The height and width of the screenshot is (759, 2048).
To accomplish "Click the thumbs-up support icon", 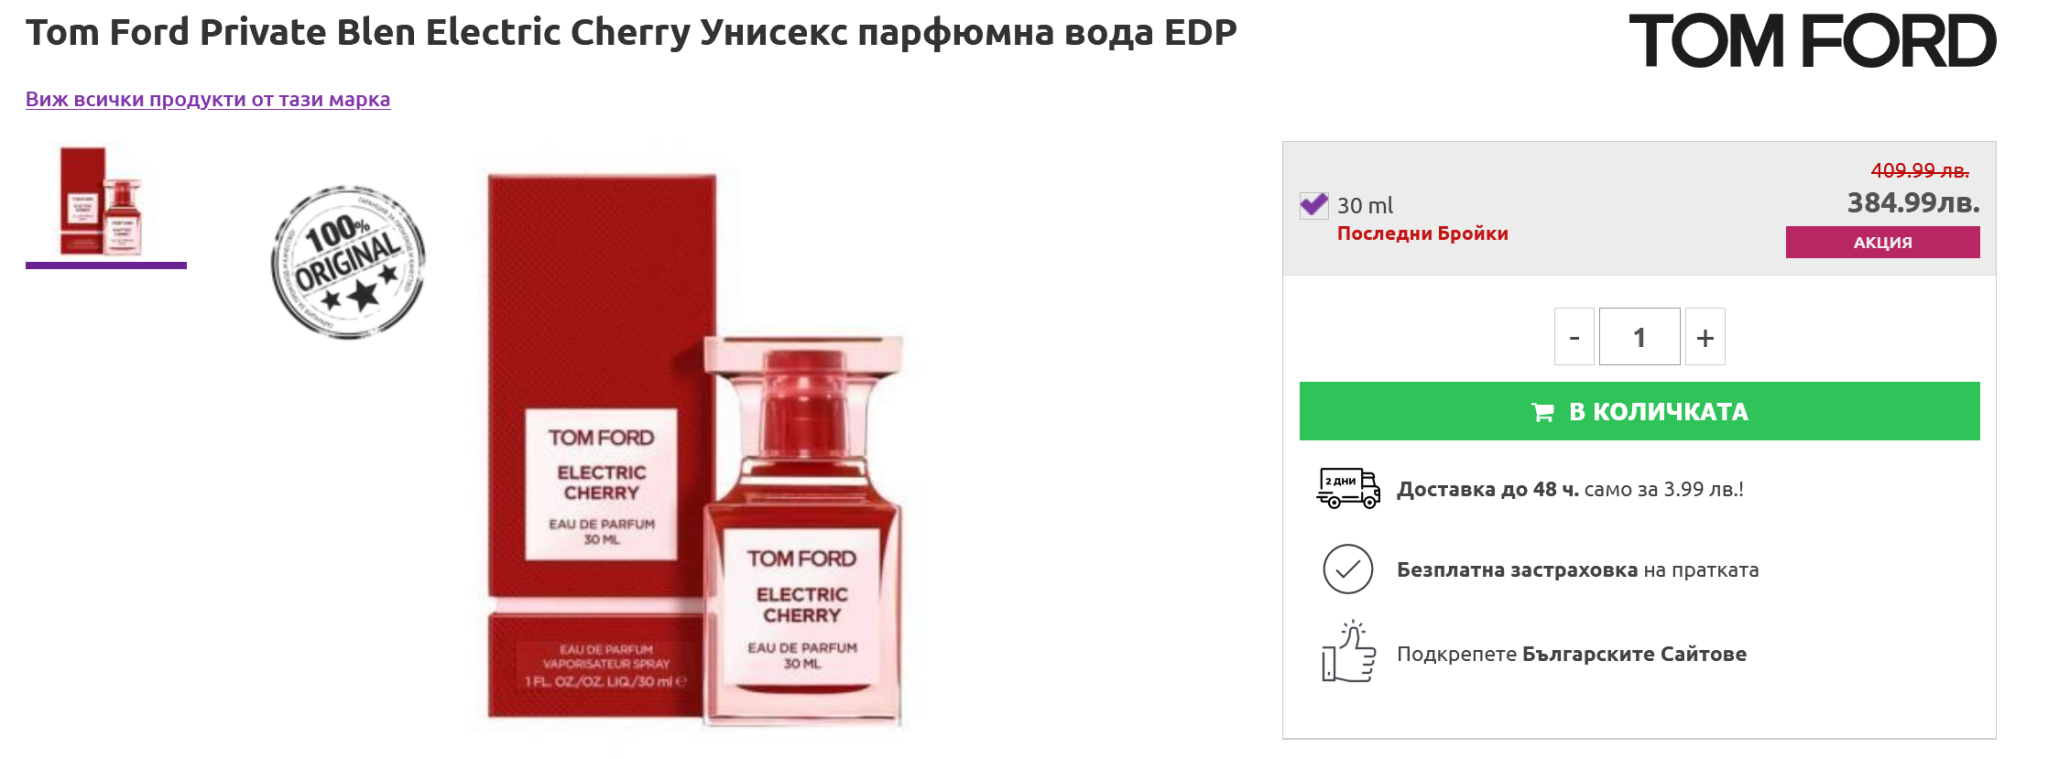I will tap(1348, 651).
